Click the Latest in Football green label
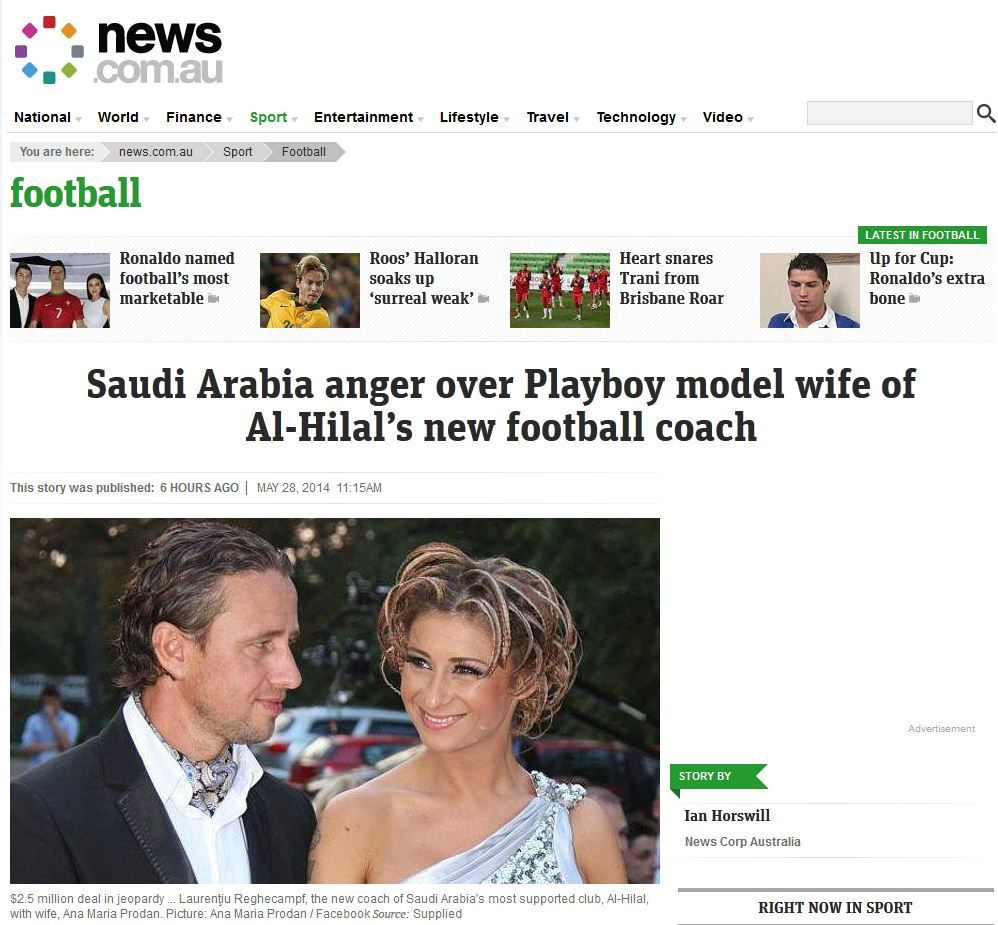The width and height of the screenshot is (998, 925). click(922, 235)
